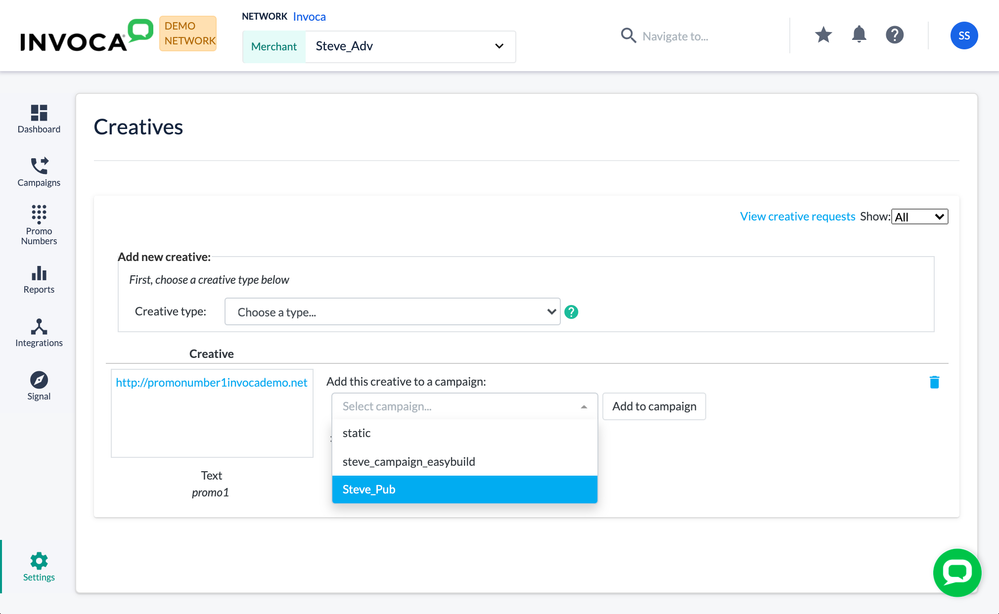This screenshot has height=614, width=999.
Task: Click the green creative type help icon
Action: [571, 312]
